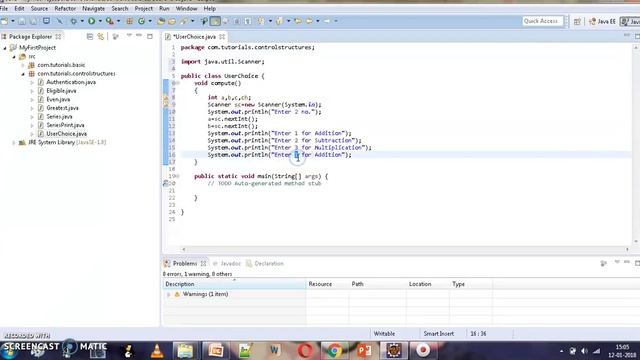
Task: Click the Open Type folder icon
Action: [x=161, y=21]
